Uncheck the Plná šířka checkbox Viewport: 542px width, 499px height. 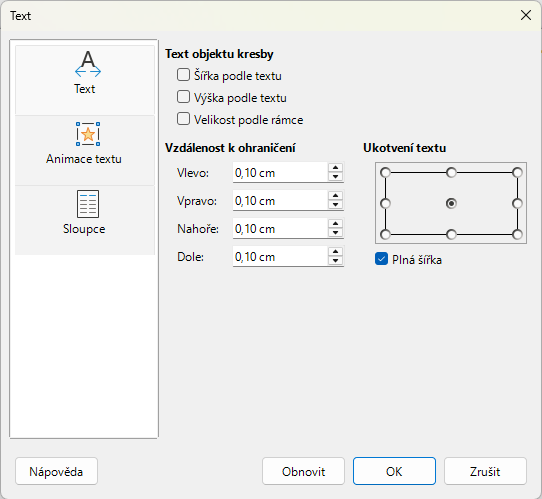381,259
